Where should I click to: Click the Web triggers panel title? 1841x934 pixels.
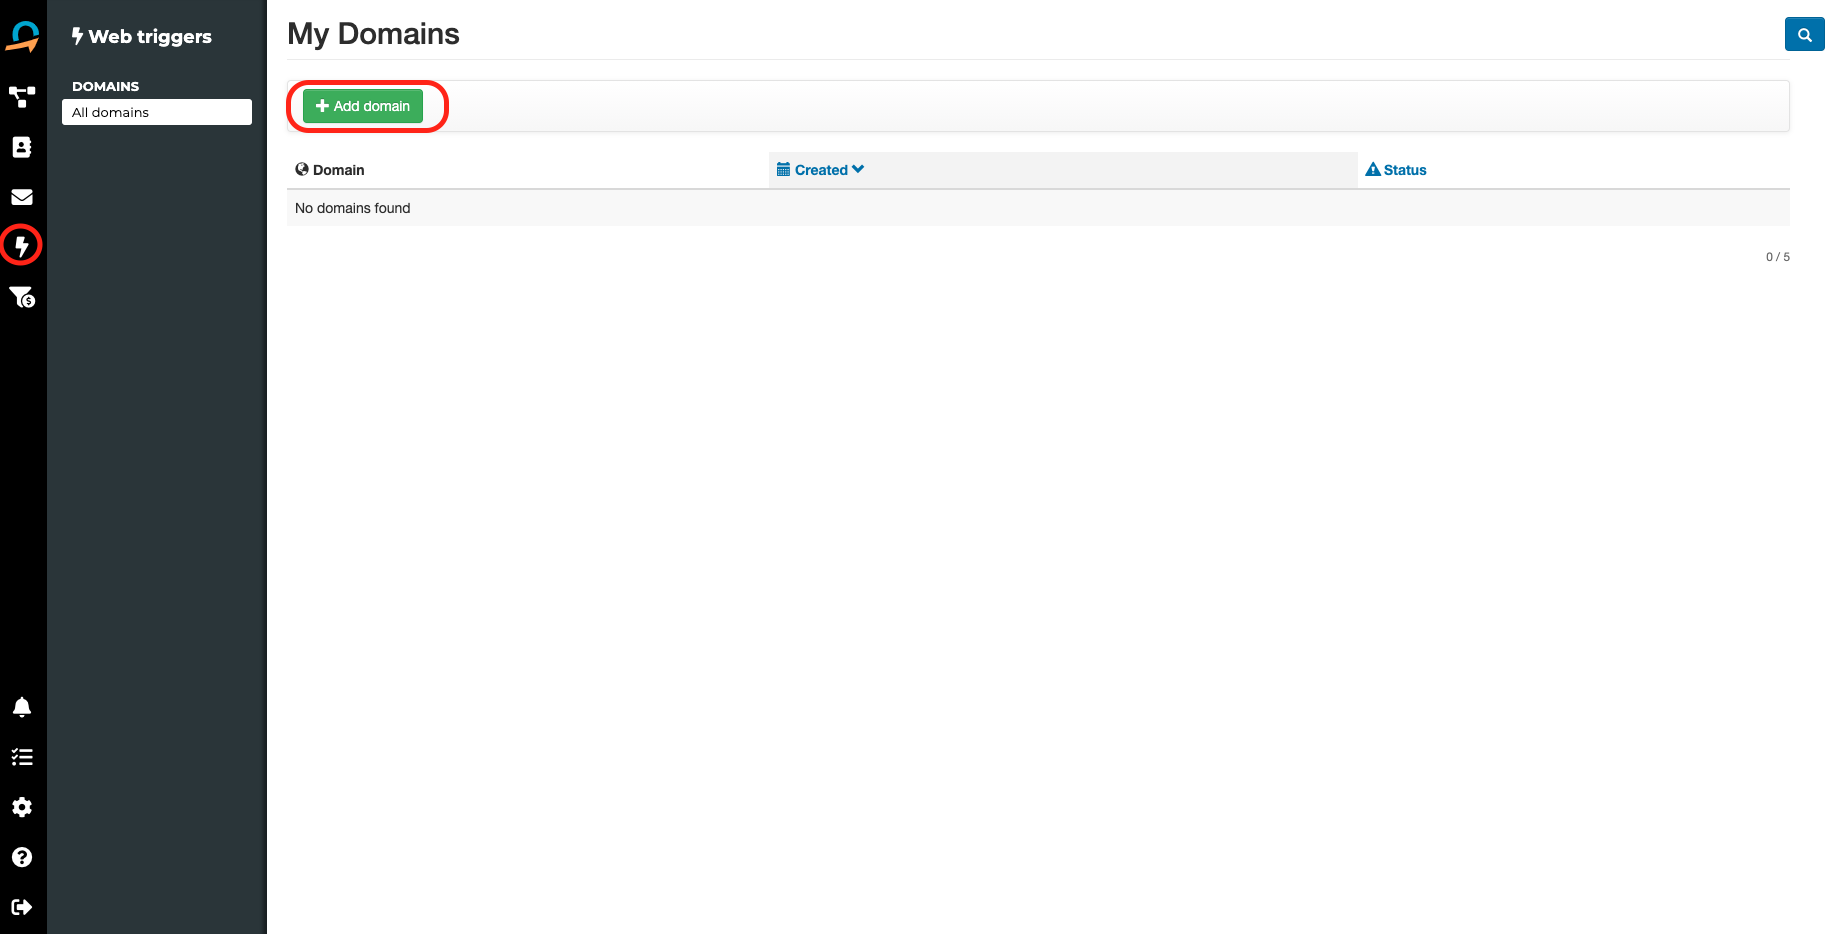(x=142, y=36)
